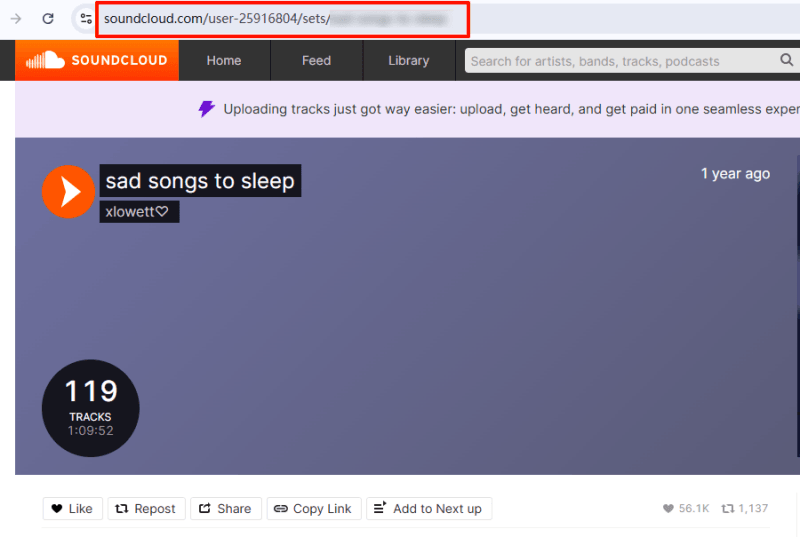The height and width of the screenshot is (537, 800).
Task: Click the search magnifier icon
Action: tap(787, 61)
